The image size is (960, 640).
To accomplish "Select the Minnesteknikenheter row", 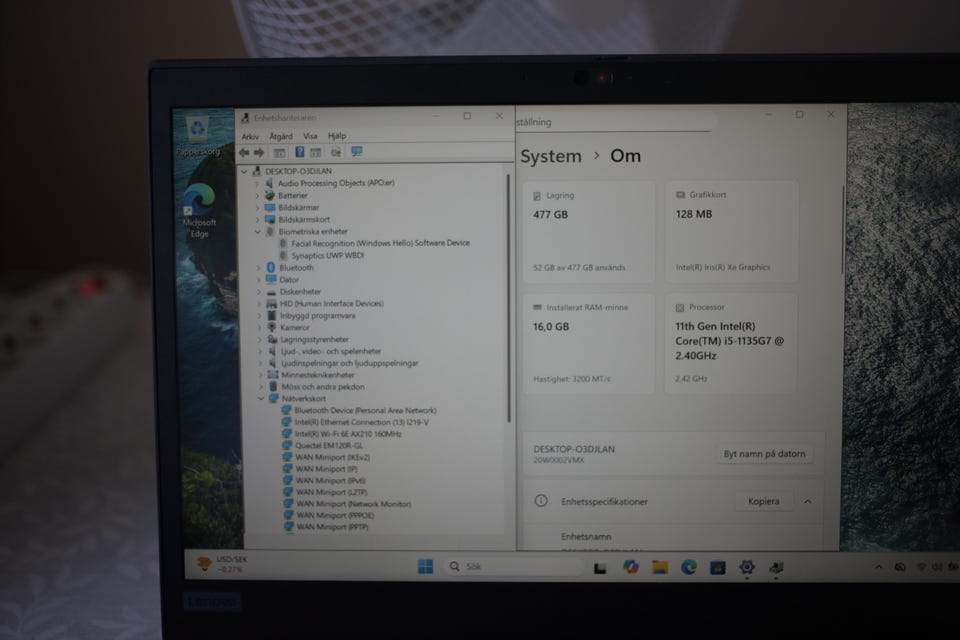I will tap(318, 375).
